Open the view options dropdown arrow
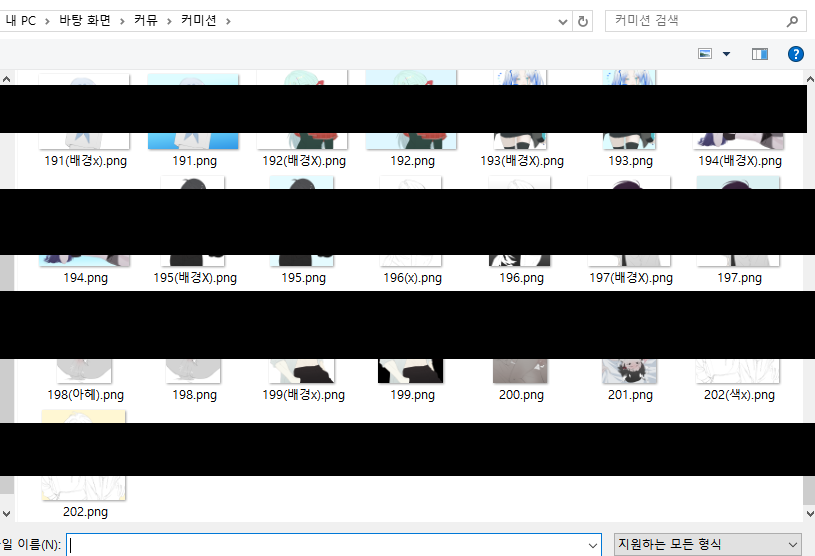This screenshot has width=815, height=556. (x=727, y=54)
